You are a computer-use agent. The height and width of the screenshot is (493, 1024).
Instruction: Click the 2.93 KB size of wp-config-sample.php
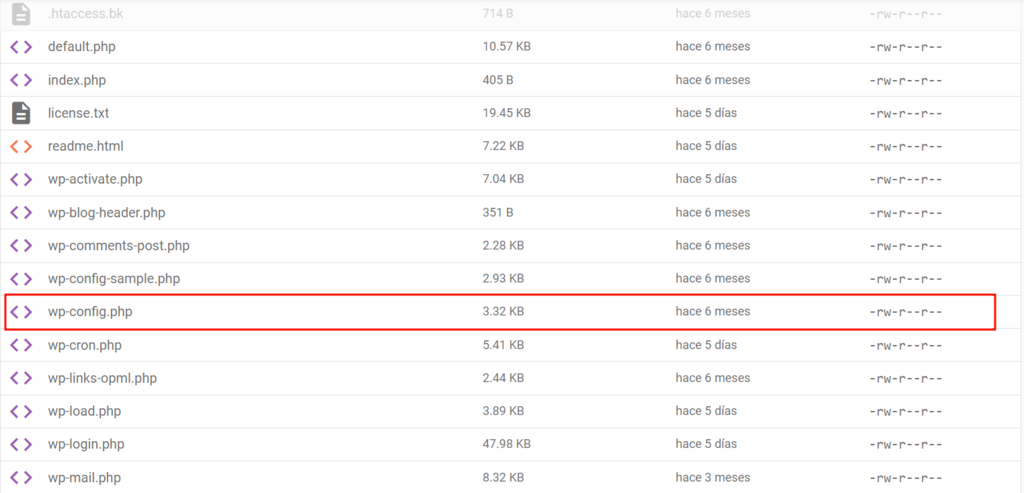click(x=503, y=279)
